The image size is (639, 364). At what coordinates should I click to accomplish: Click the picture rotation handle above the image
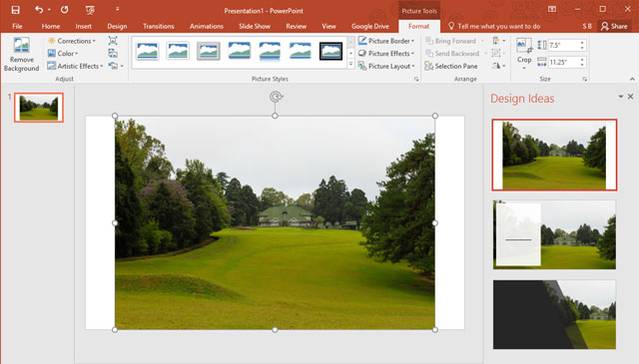275,97
